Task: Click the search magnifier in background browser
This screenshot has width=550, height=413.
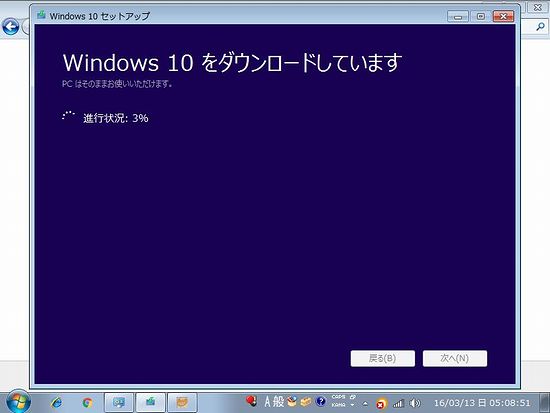Action: point(540,27)
